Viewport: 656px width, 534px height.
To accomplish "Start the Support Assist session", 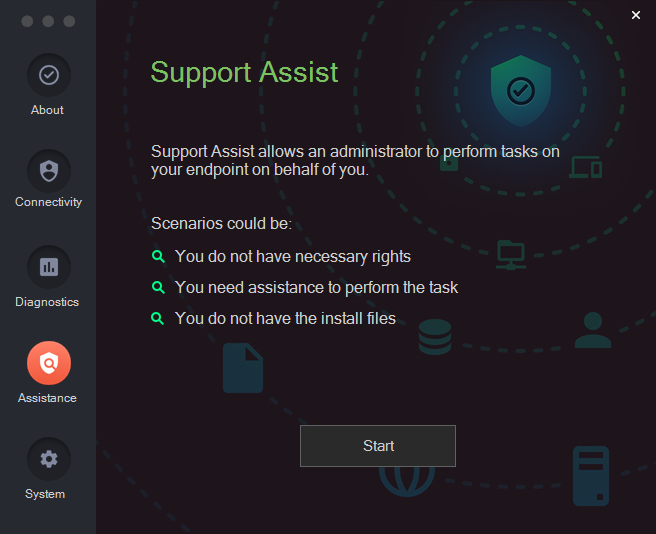I will [x=378, y=446].
